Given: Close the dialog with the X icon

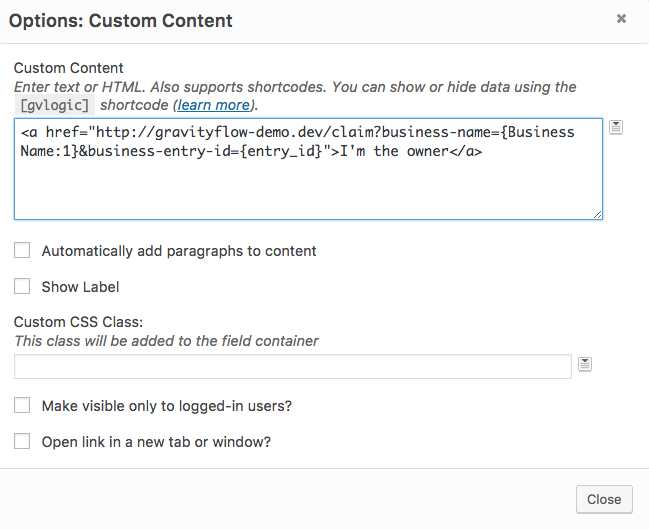Looking at the screenshot, I should (621, 18).
